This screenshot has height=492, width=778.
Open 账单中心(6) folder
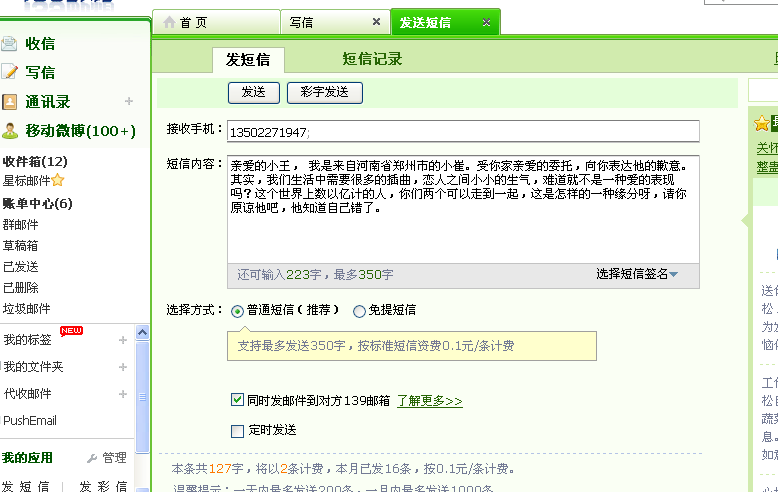click(x=37, y=204)
